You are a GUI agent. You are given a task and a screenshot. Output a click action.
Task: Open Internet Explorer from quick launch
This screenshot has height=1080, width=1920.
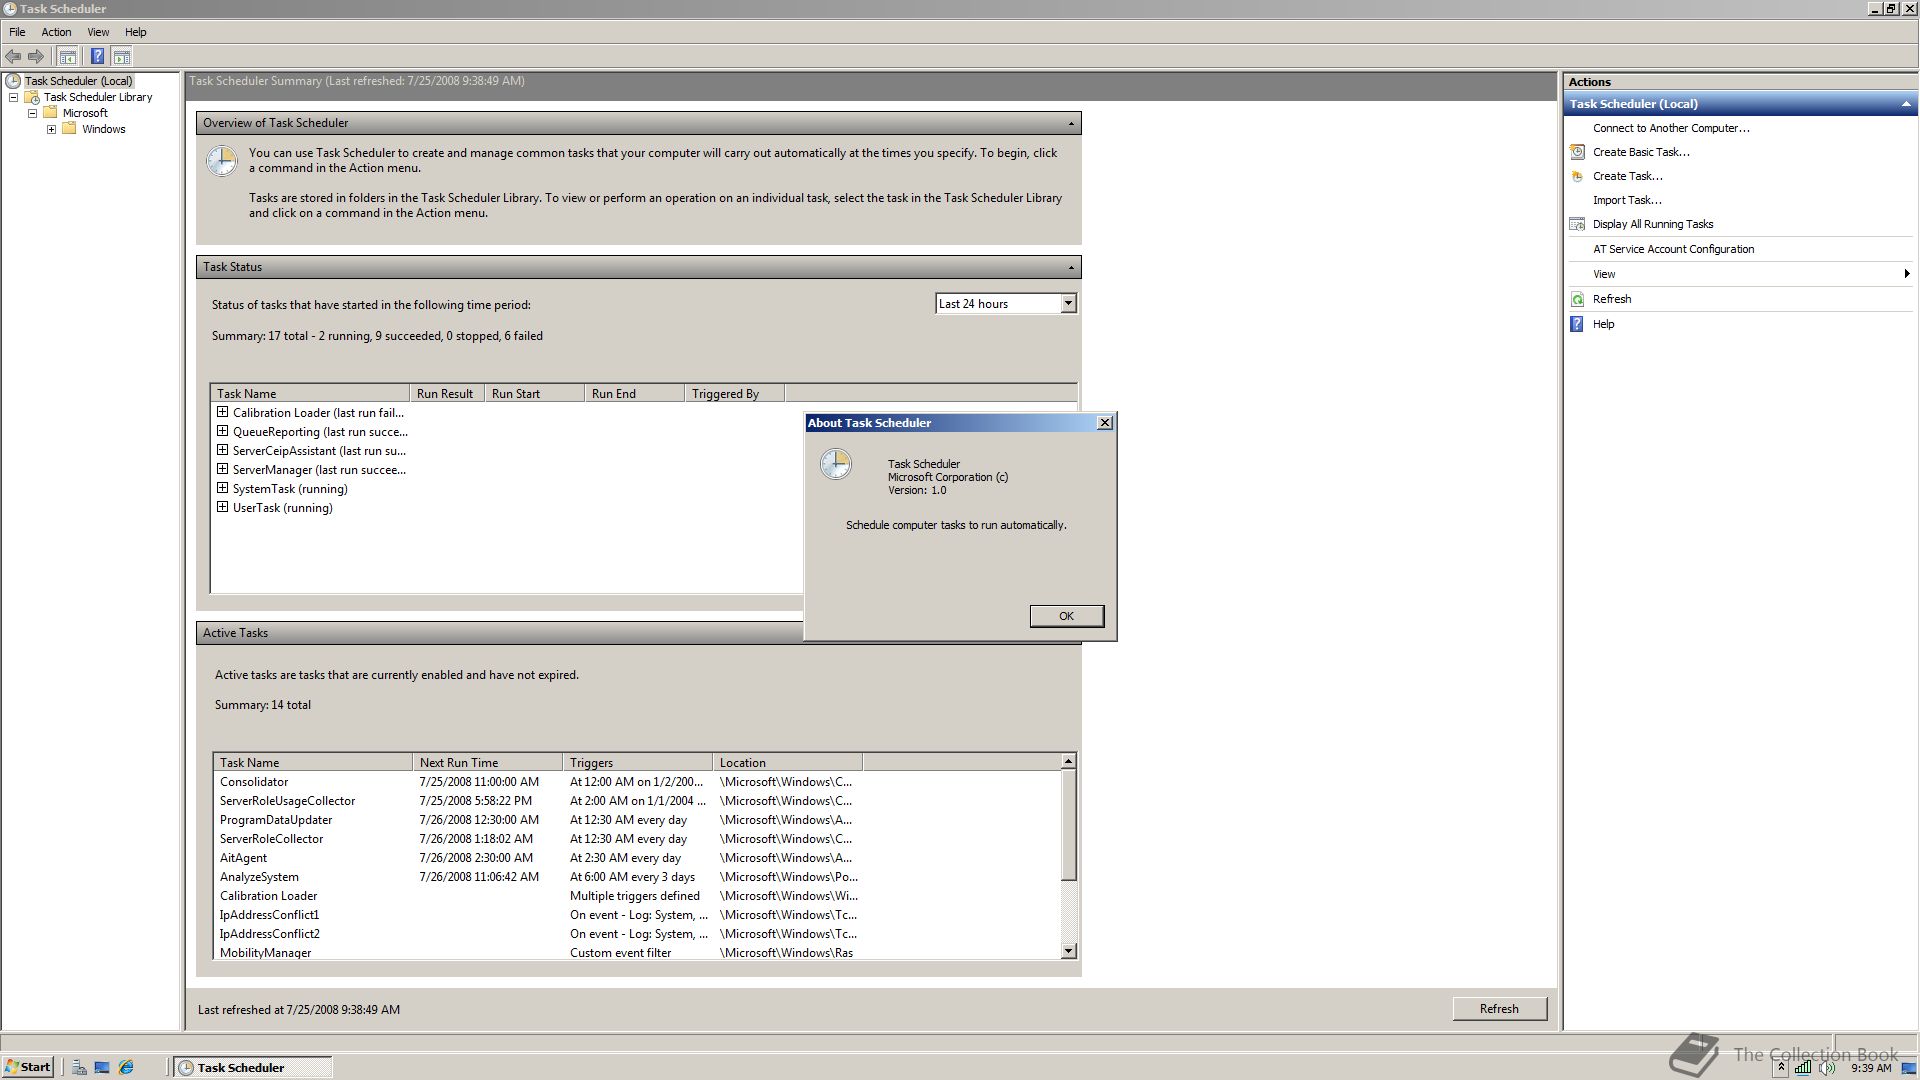[126, 1067]
